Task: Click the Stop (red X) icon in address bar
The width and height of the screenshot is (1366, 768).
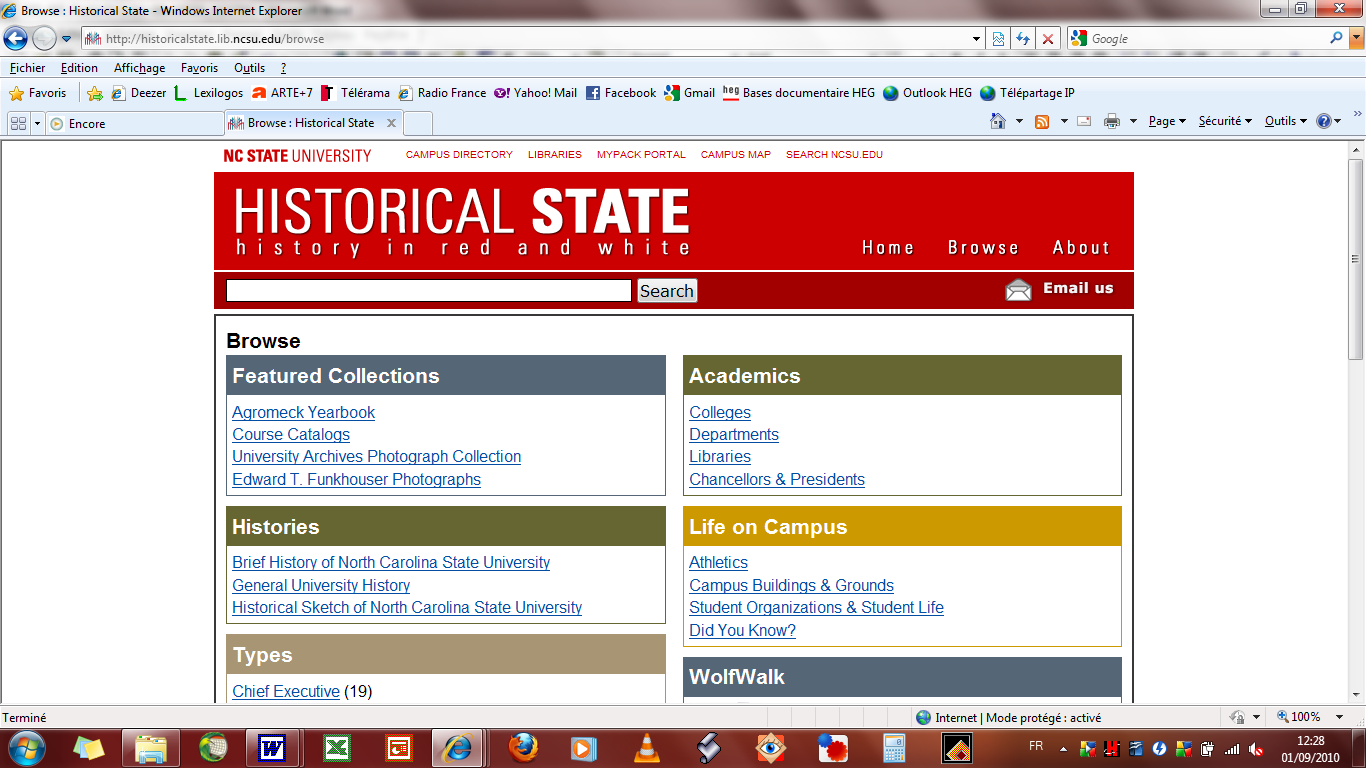Action: coord(1048,39)
